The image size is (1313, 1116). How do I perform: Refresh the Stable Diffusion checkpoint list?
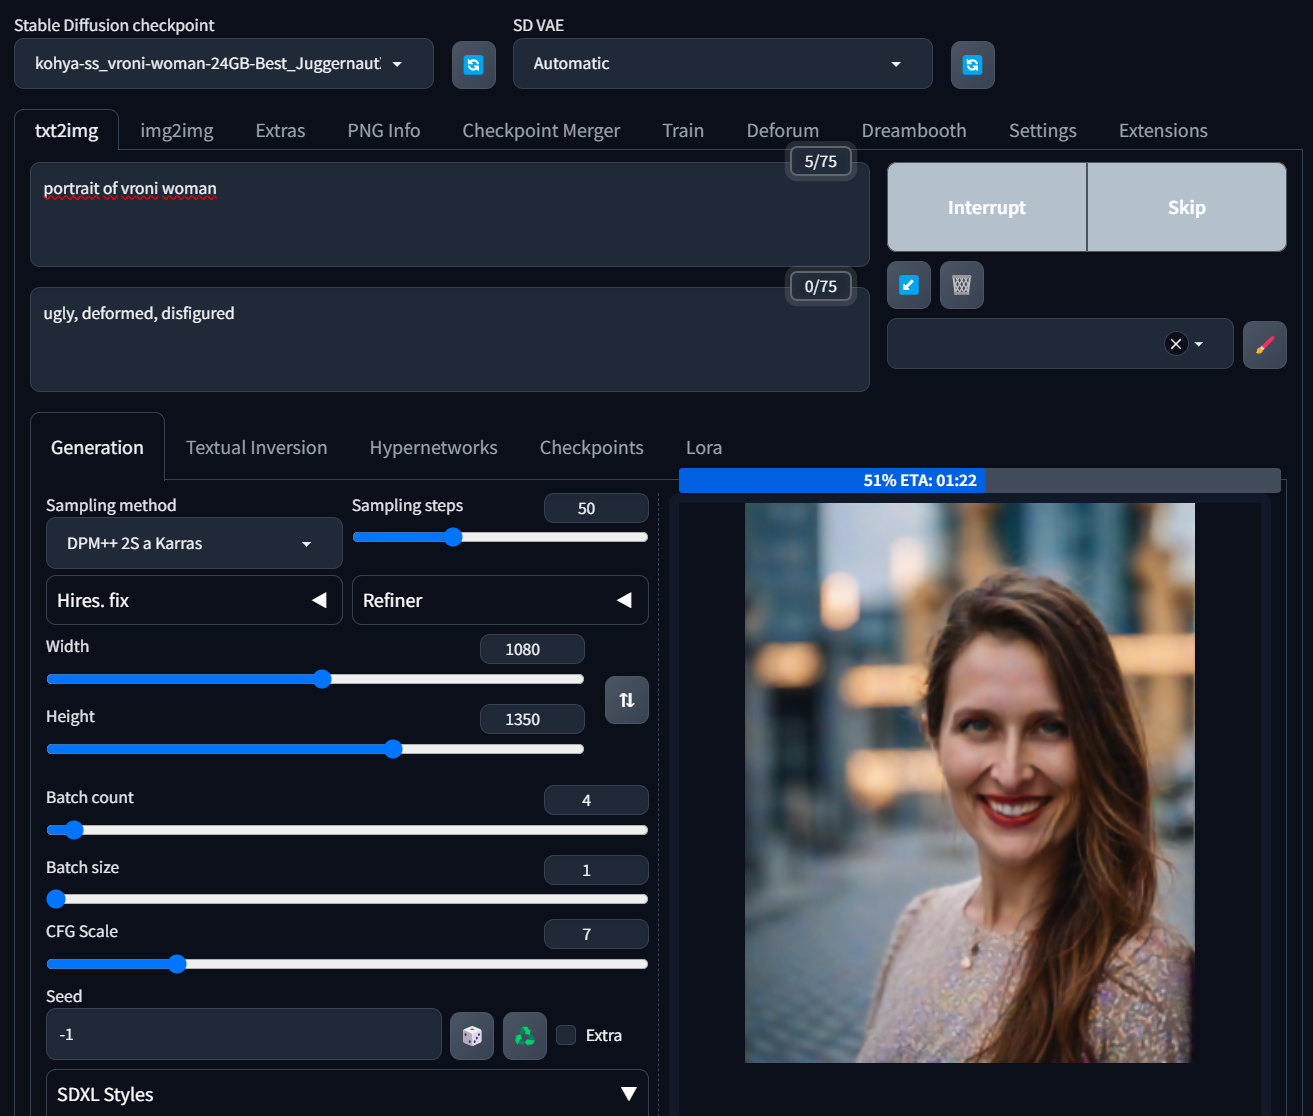point(473,65)
